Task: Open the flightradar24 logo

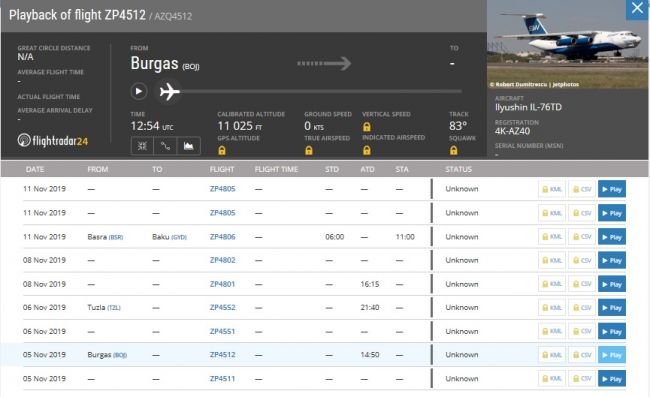Action: pyautogui.click(x=53, y=141)
